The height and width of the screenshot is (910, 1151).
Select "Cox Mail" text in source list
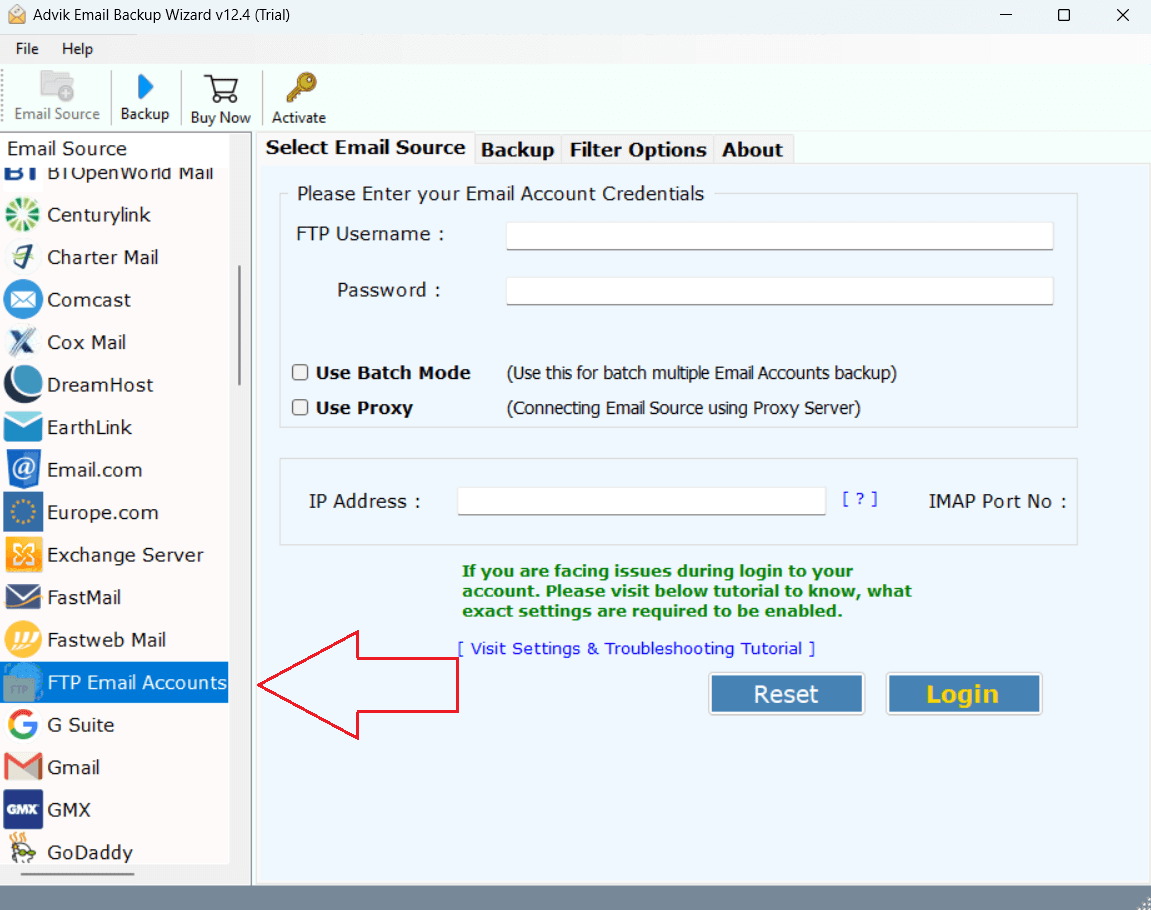[x=87, y=343]
